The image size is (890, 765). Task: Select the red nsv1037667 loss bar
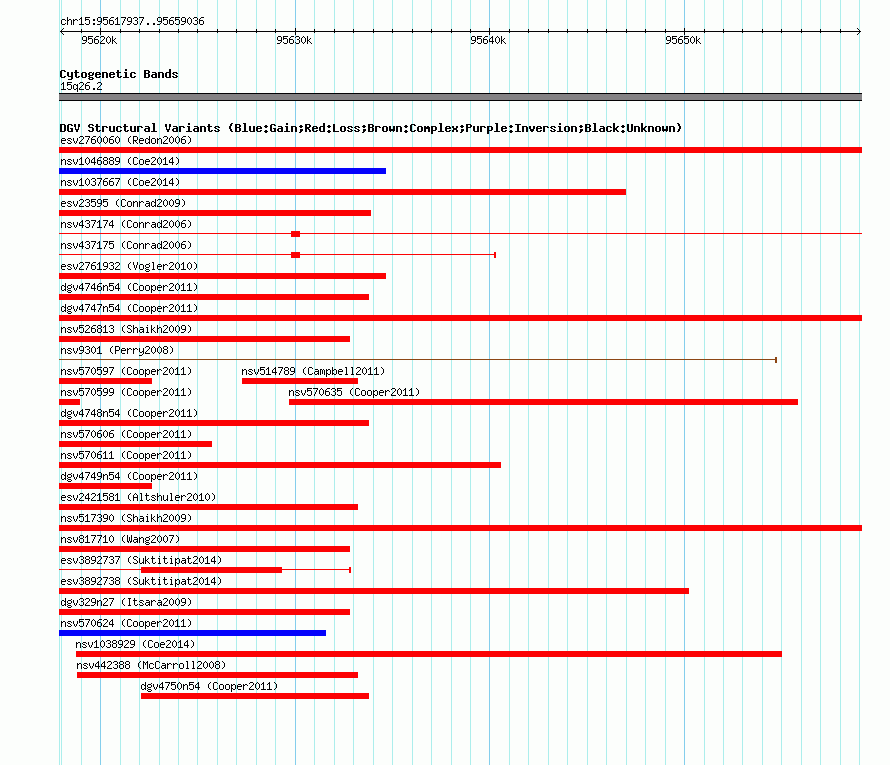click(342, 192)
